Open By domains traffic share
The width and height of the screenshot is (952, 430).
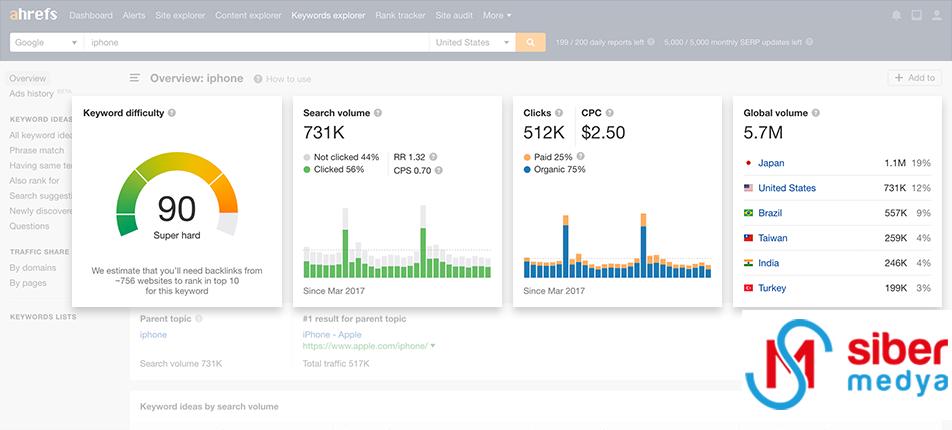pyautogui.click(x=32, y=268)
